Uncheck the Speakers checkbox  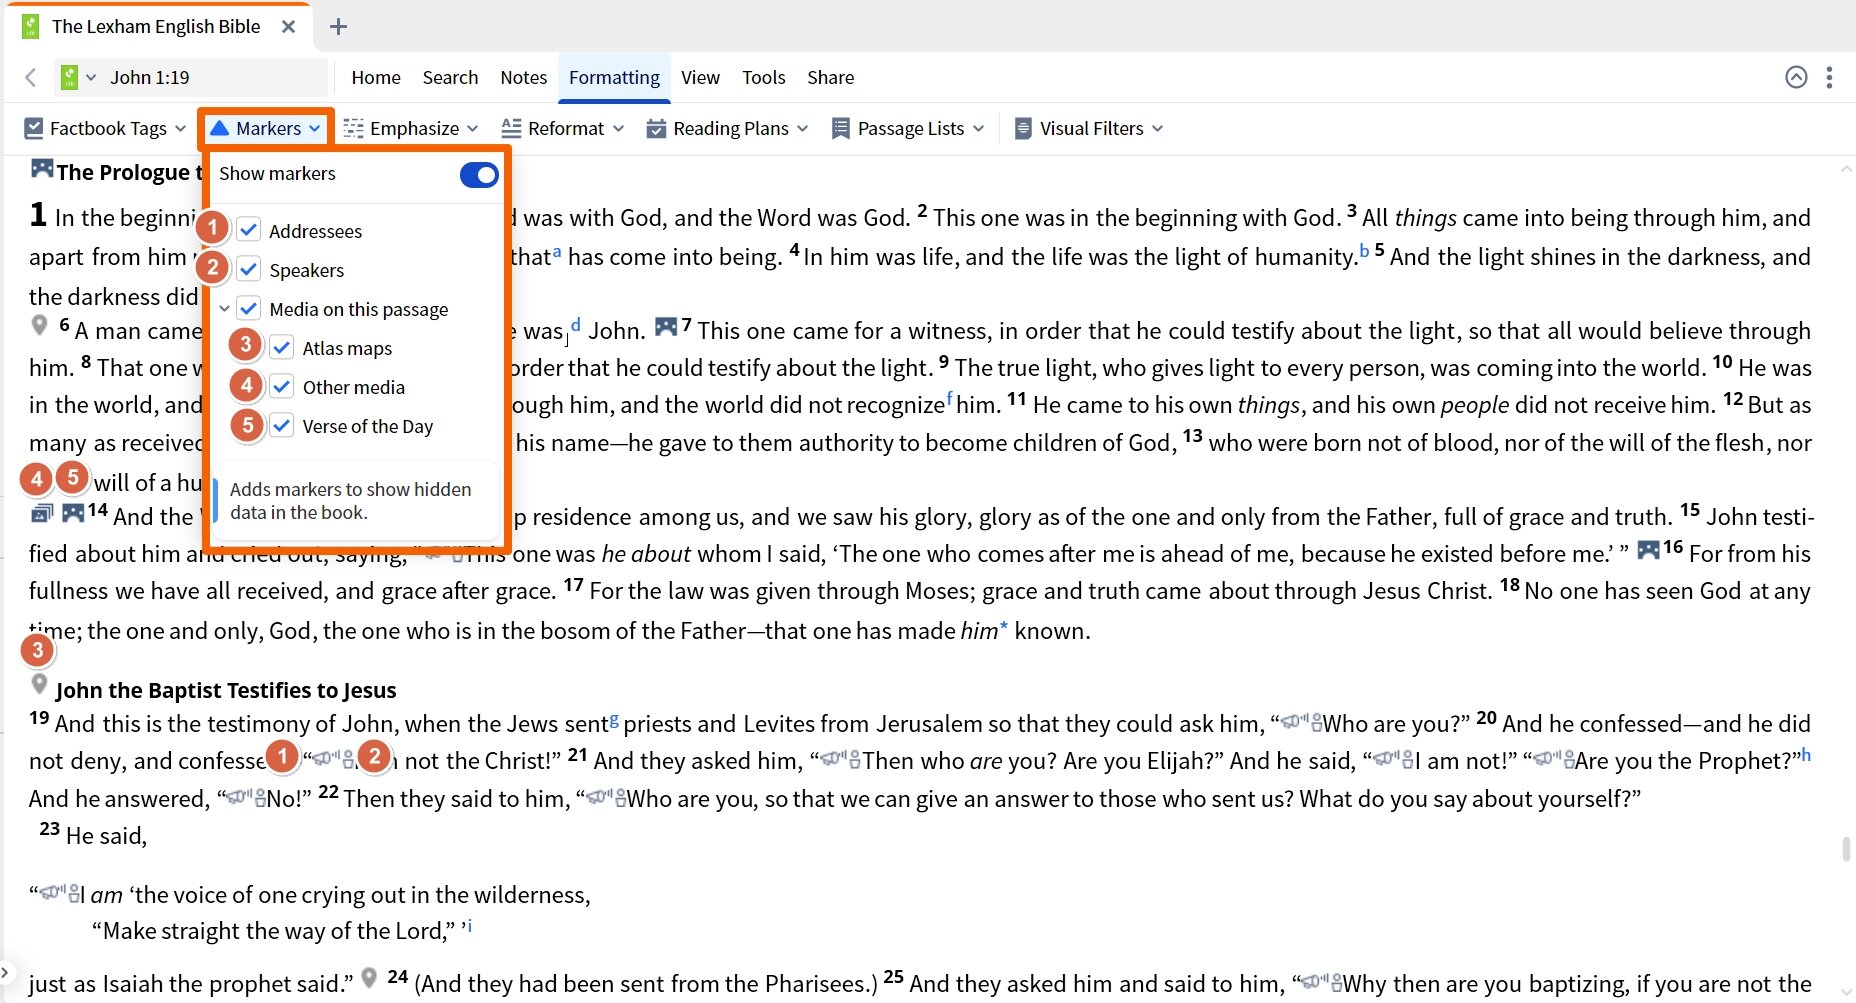coord(249,269)
